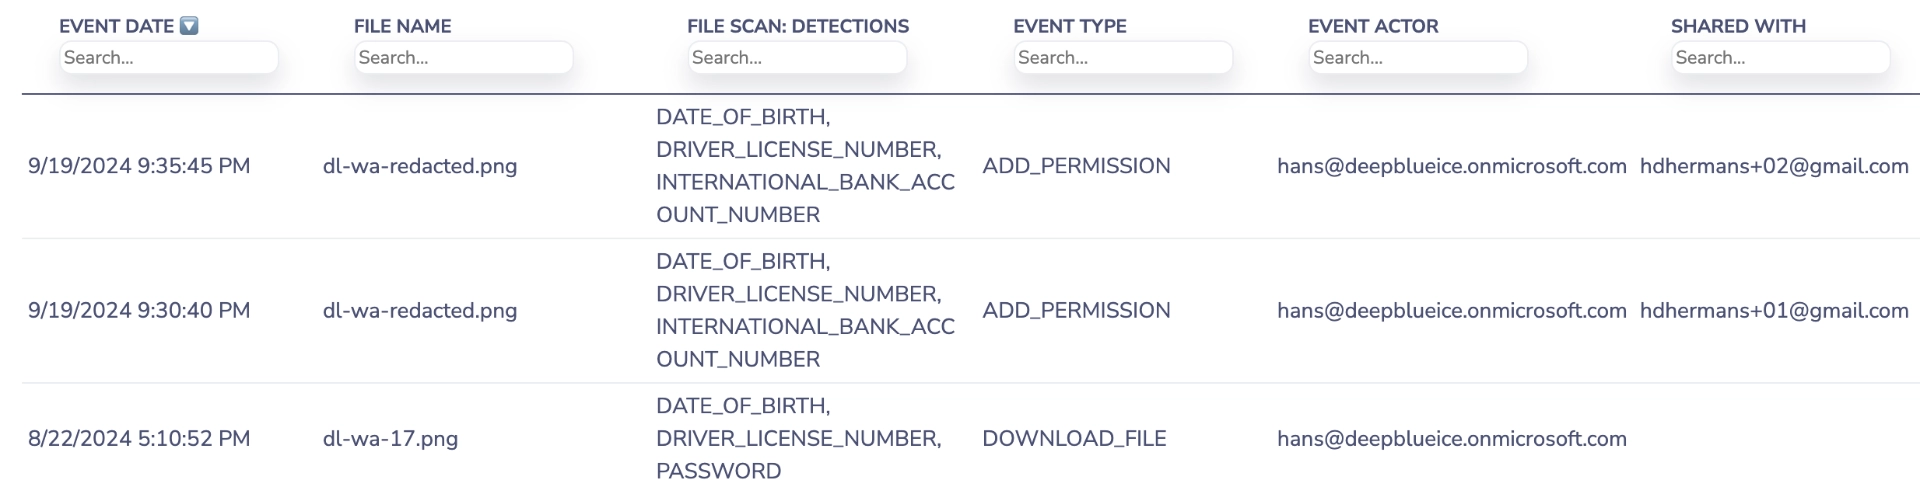
Task: Click the DOWNLOAD_FILE event type cell
Action: (1073, 439)
